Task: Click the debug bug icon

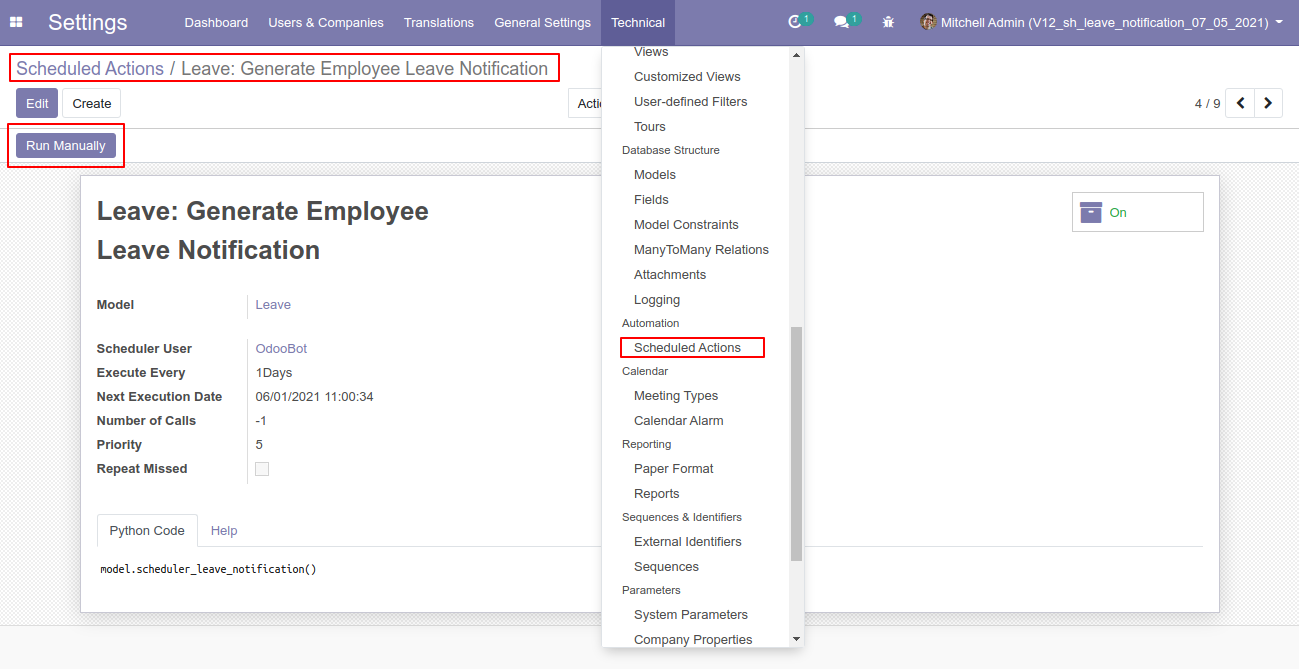Action: tap(888, 22)
